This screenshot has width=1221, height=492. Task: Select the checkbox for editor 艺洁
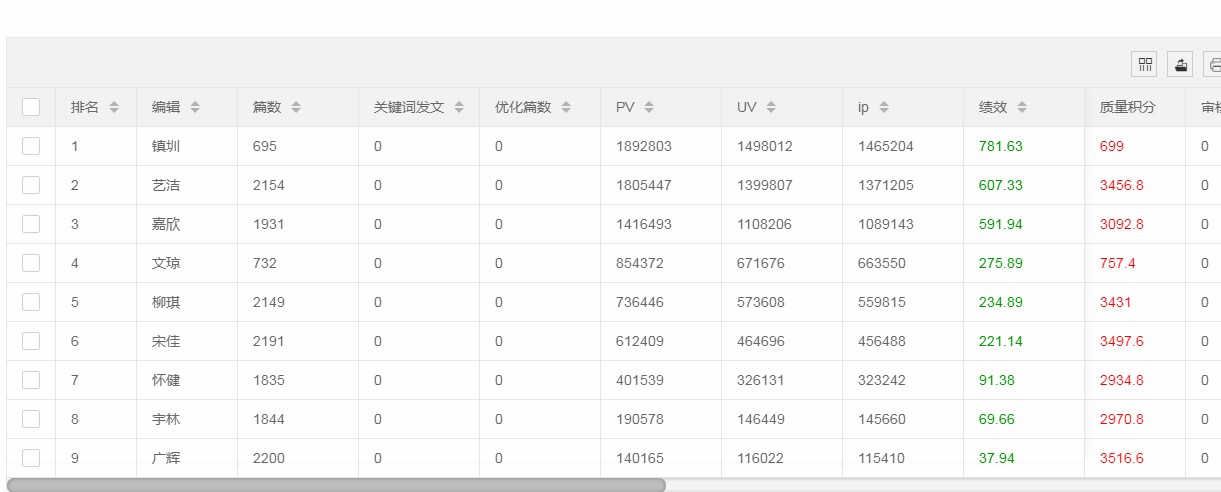(x=31, y=185)
